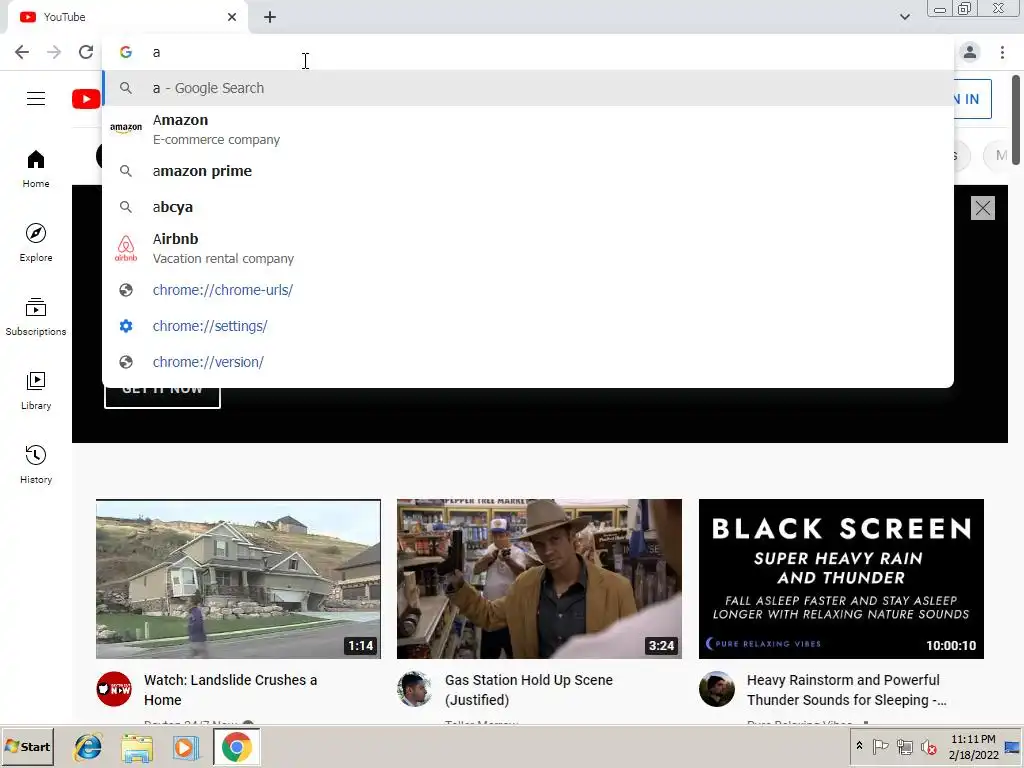Screen dimensions: 1024x768
Task: Click the YouTube logo icon
Action: (86, 99)
